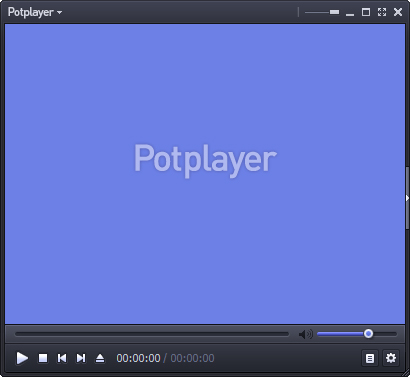Click the title bar opacity slider
This screenshot has height=377, width=410.
click(x=322, y=12)
